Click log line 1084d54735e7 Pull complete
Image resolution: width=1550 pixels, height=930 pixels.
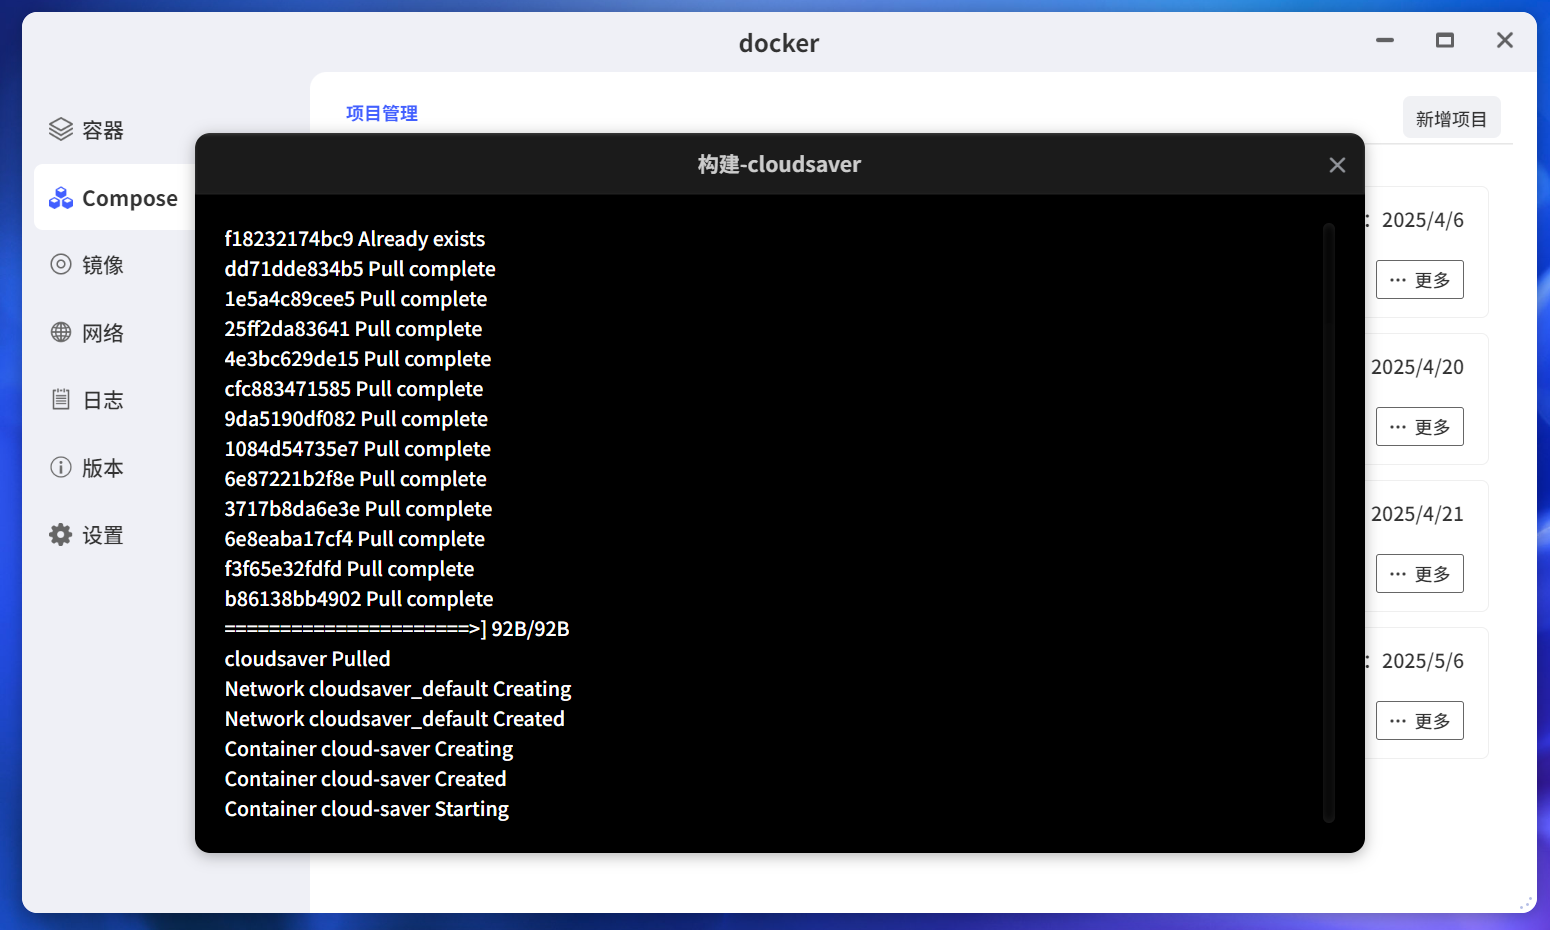358,449
